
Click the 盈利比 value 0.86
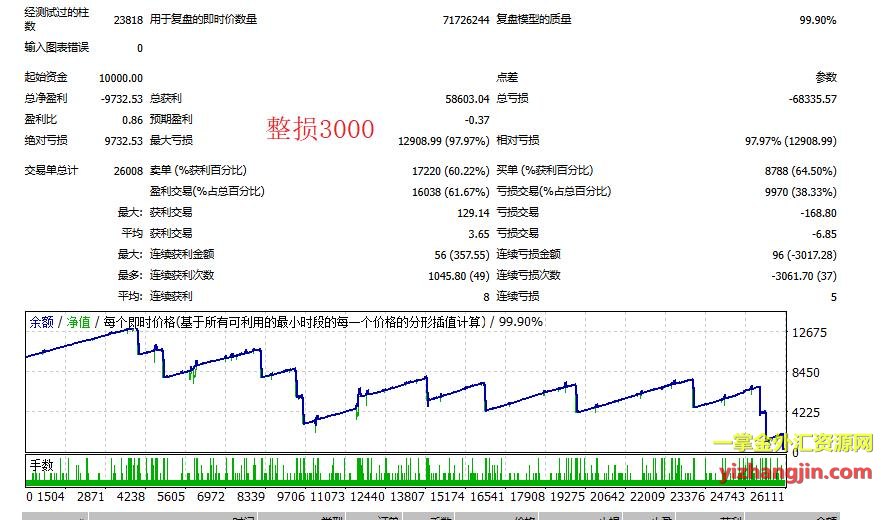pos(132,120)
